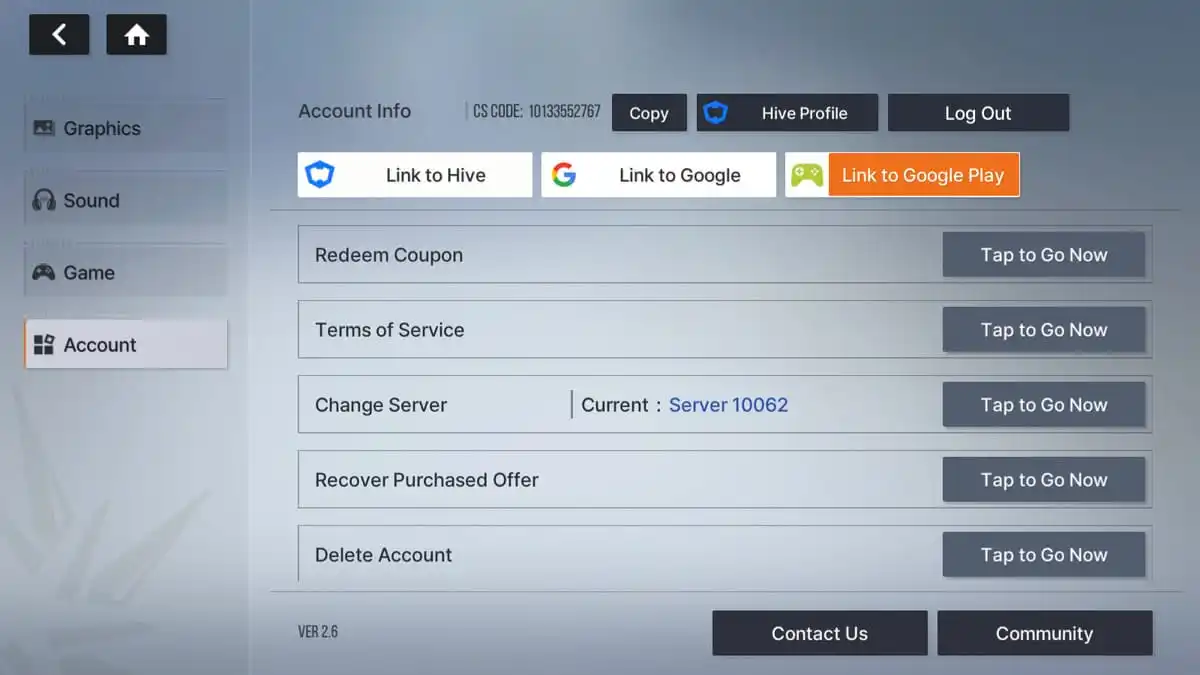Select the Account tab
1200x675 pixels.
126,345
